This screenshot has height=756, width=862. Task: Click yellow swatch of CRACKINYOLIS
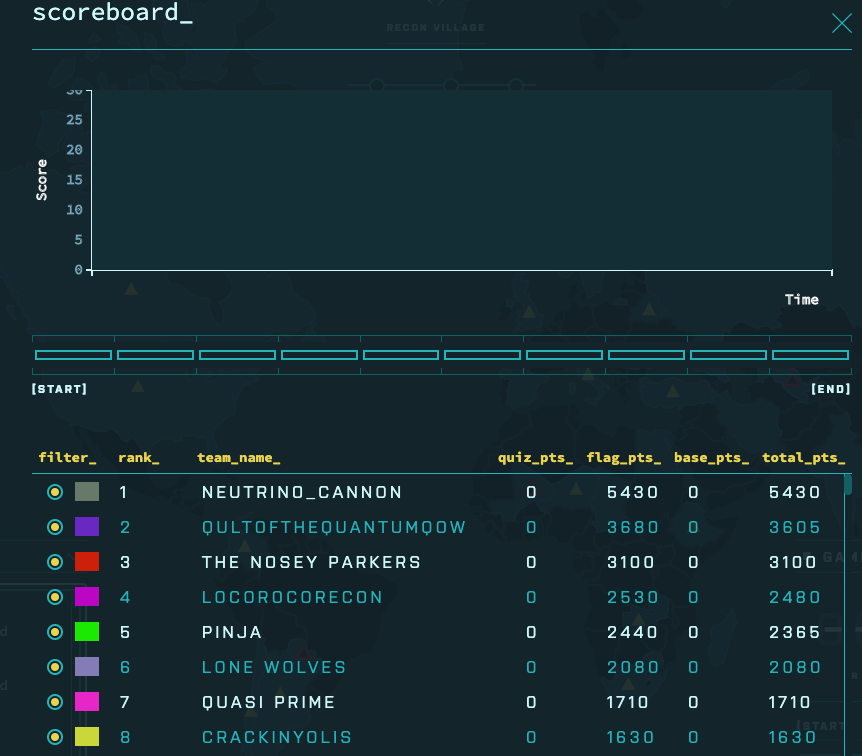point(87,737)
